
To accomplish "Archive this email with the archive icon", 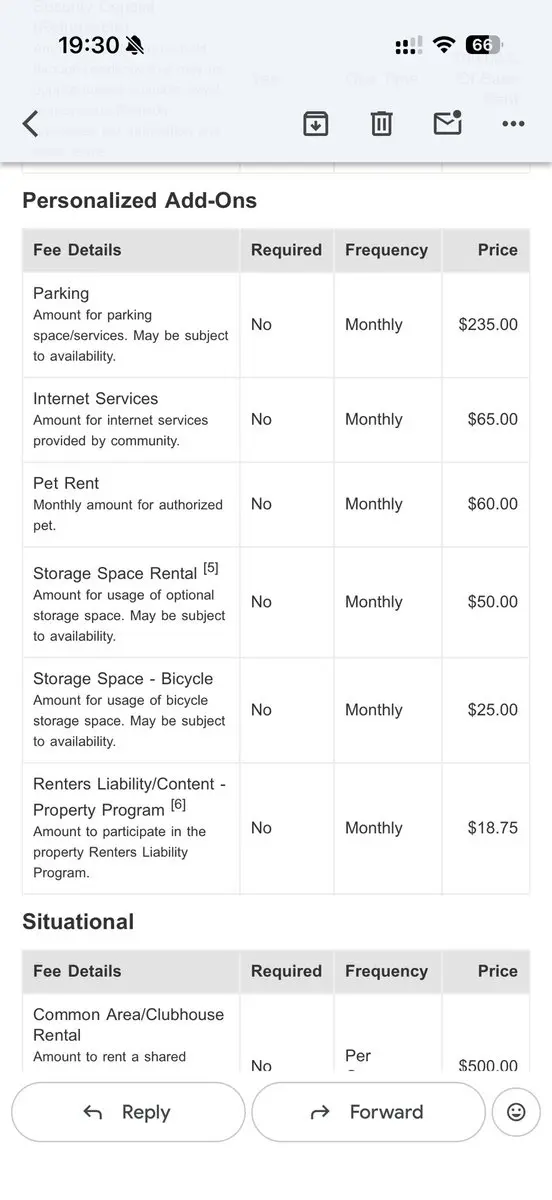I will tap(316, 124).
